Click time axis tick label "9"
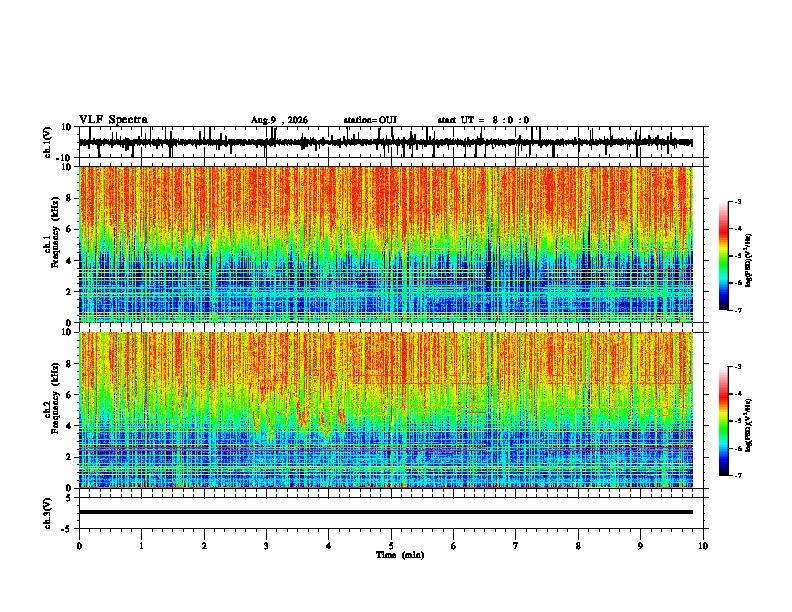Image resolution: width=792 pixels, height=612 pixels. click(x=640, y=546)
